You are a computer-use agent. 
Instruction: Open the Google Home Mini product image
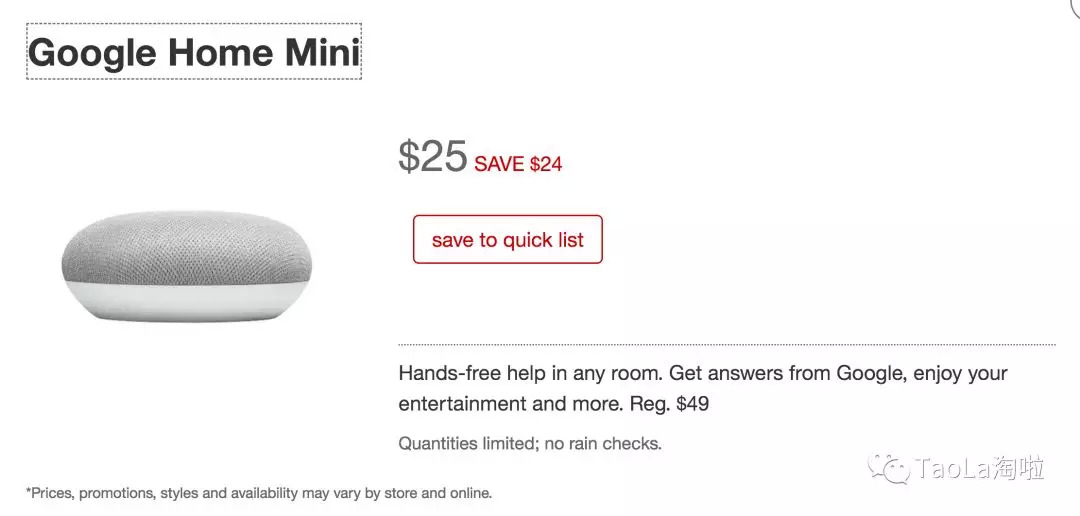[x=186, y=266]
